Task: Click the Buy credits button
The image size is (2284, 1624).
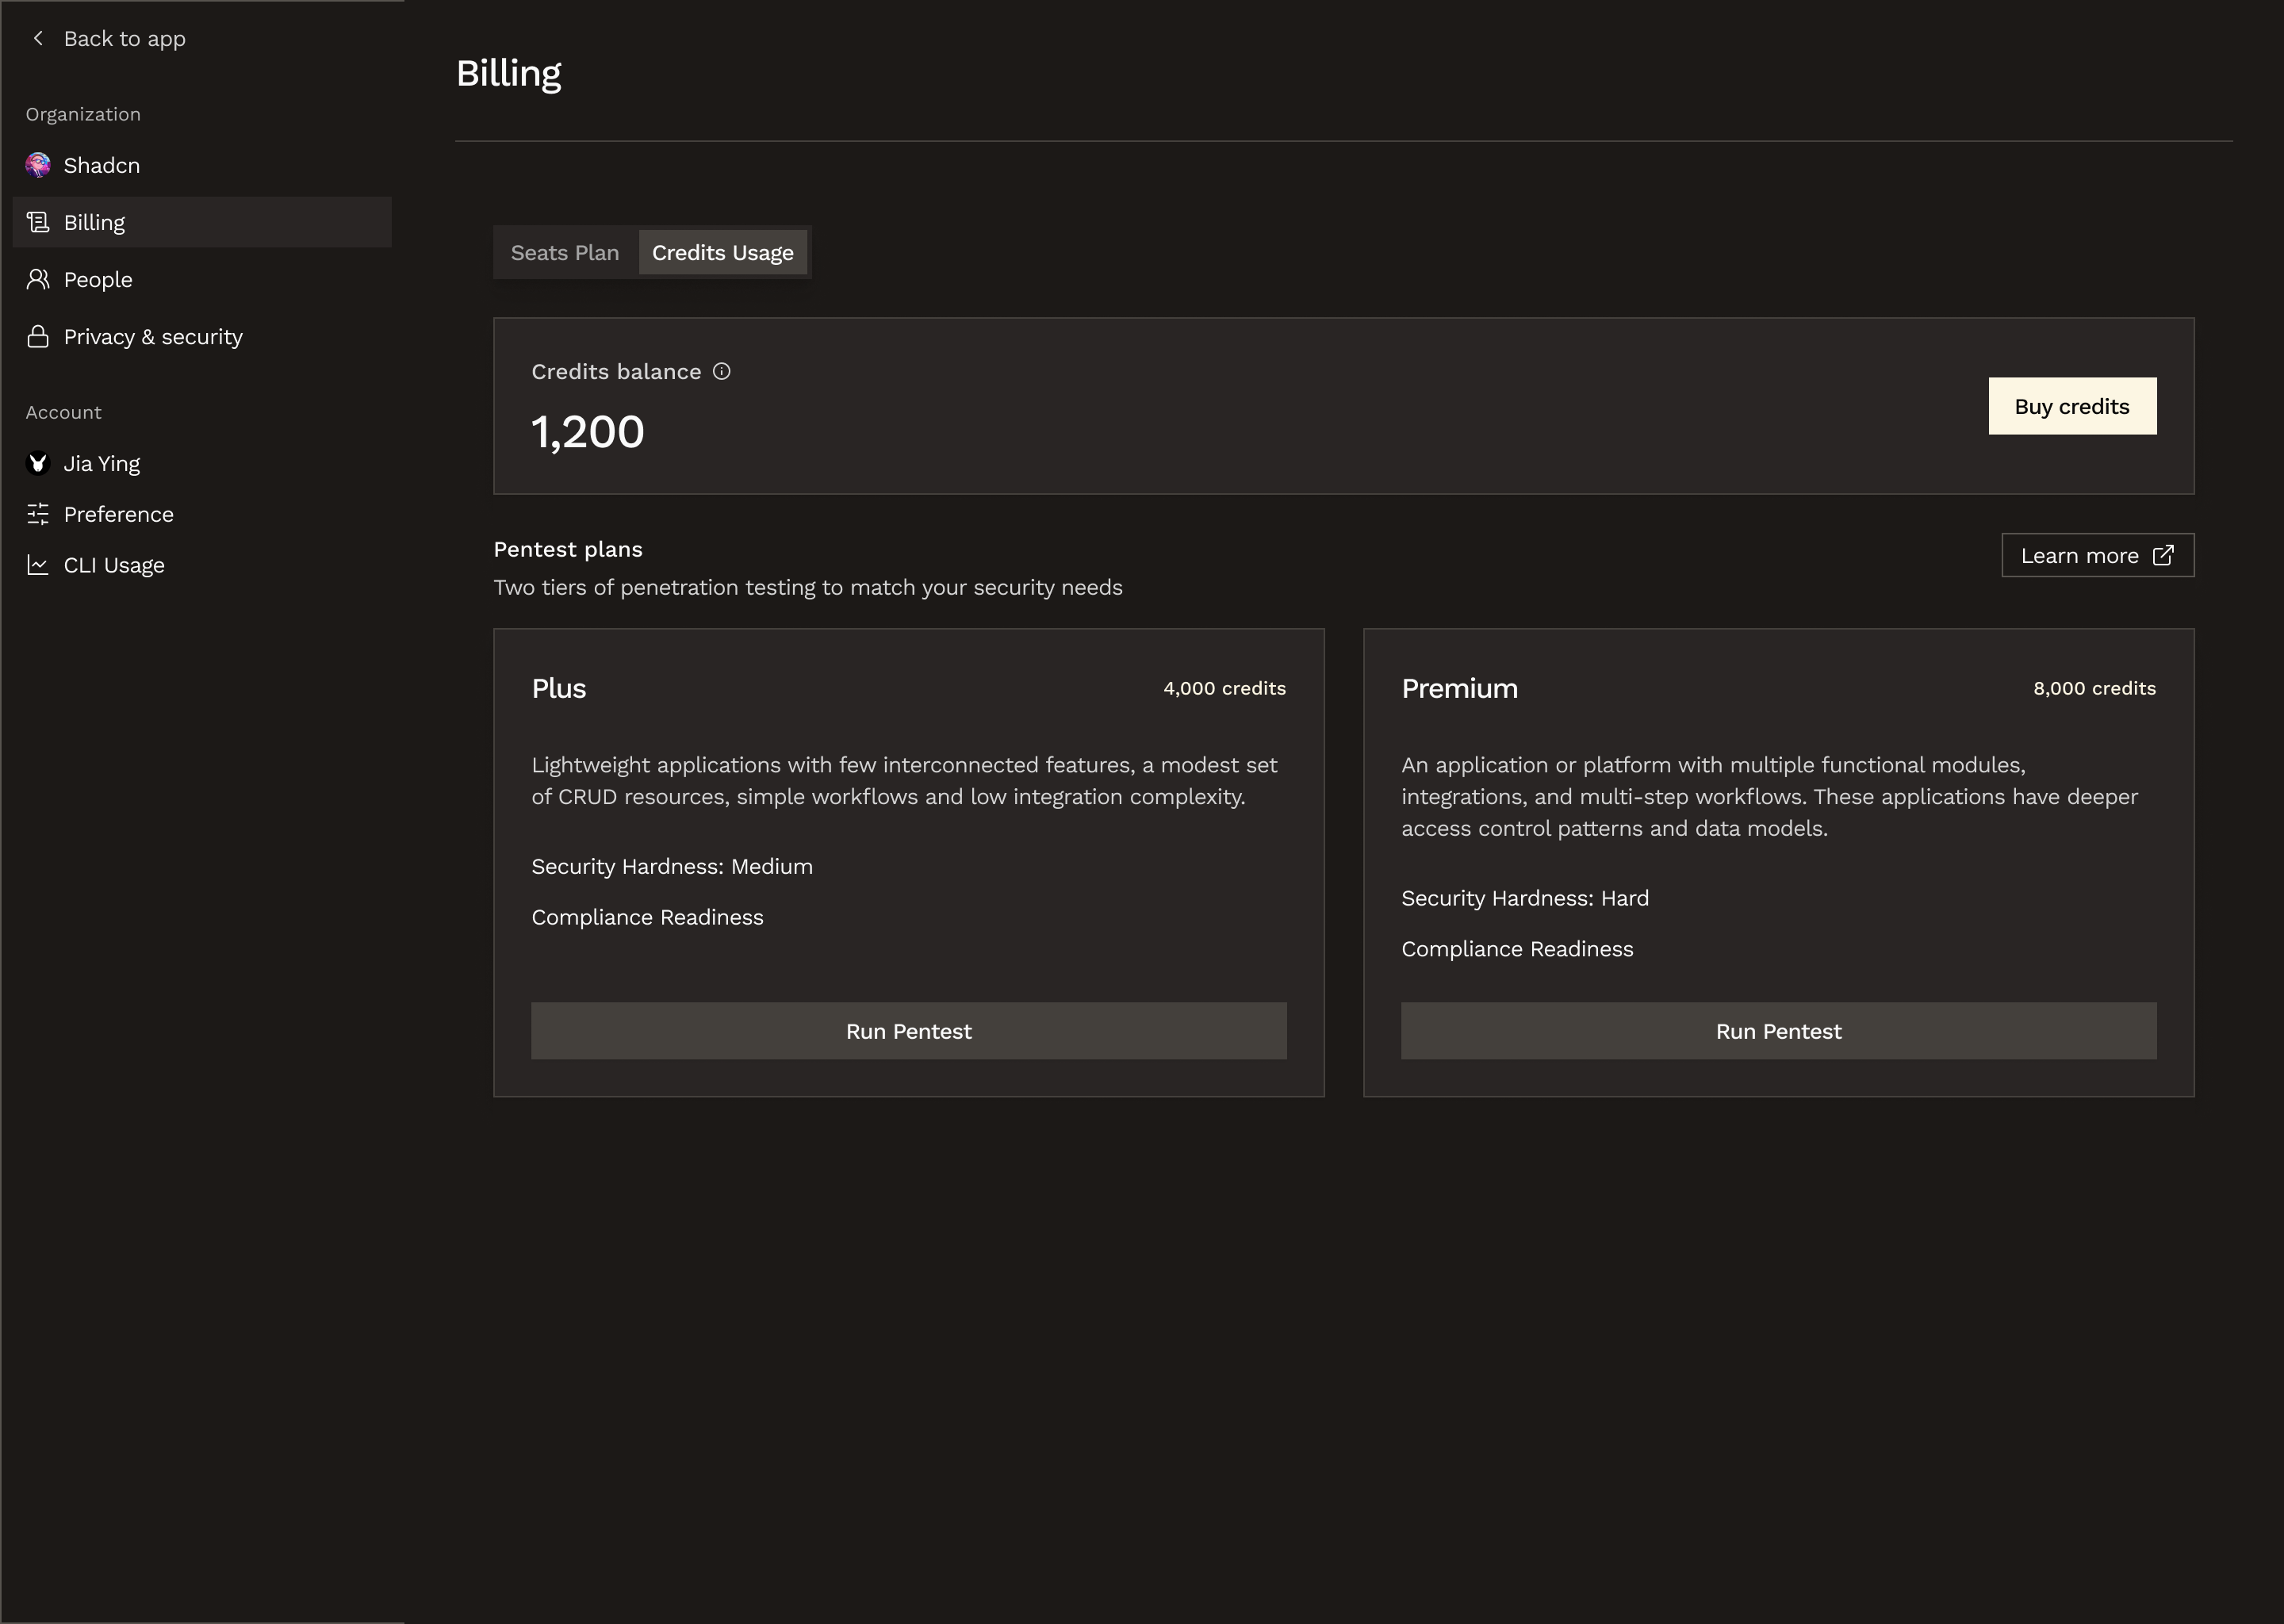Action: click(2072, 406)
